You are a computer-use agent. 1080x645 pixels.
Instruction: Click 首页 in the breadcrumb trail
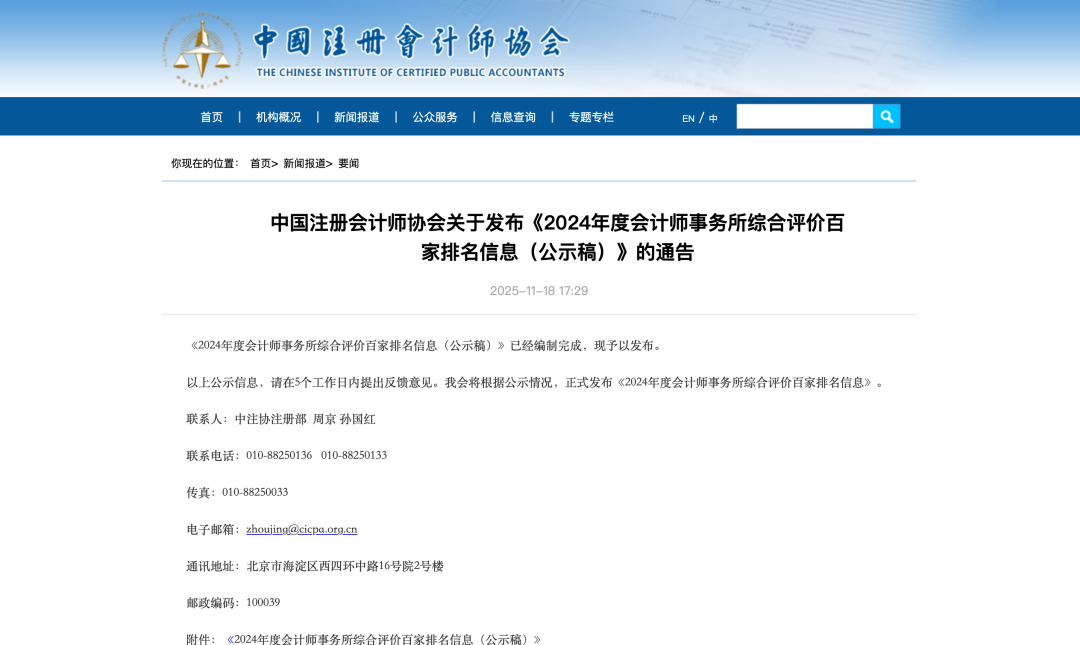(260, 163)
